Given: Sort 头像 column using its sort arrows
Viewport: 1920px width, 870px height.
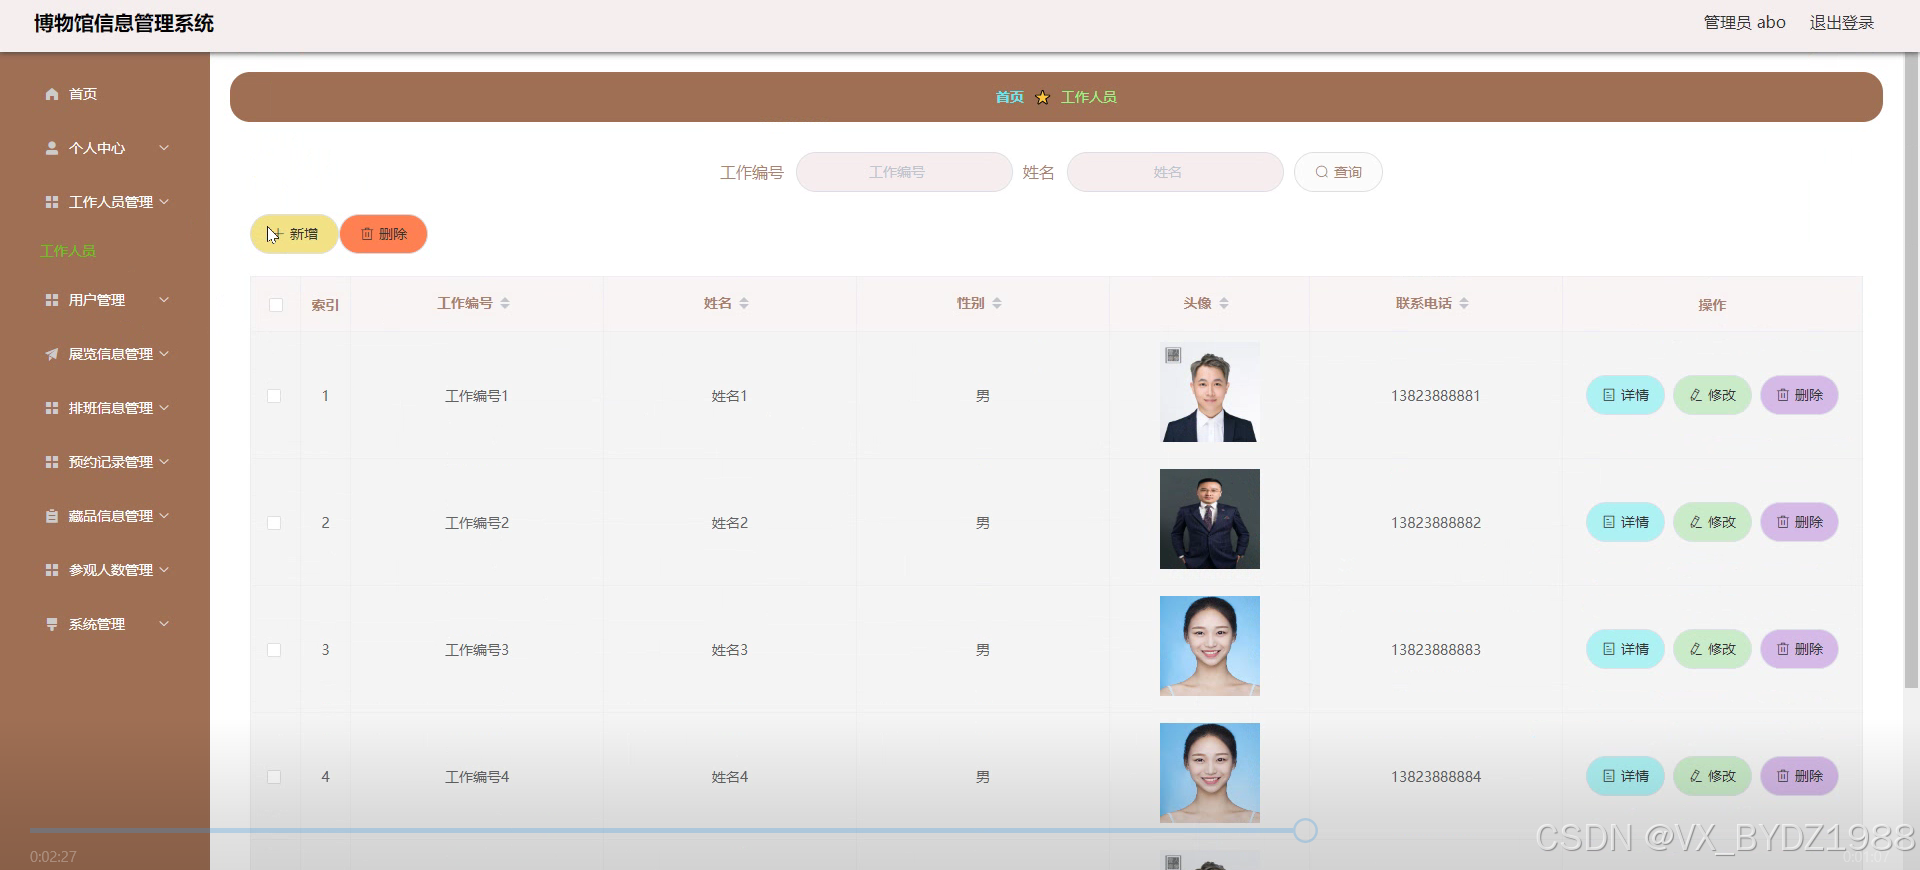Looking at the screenshot, I should [1224, 303].
